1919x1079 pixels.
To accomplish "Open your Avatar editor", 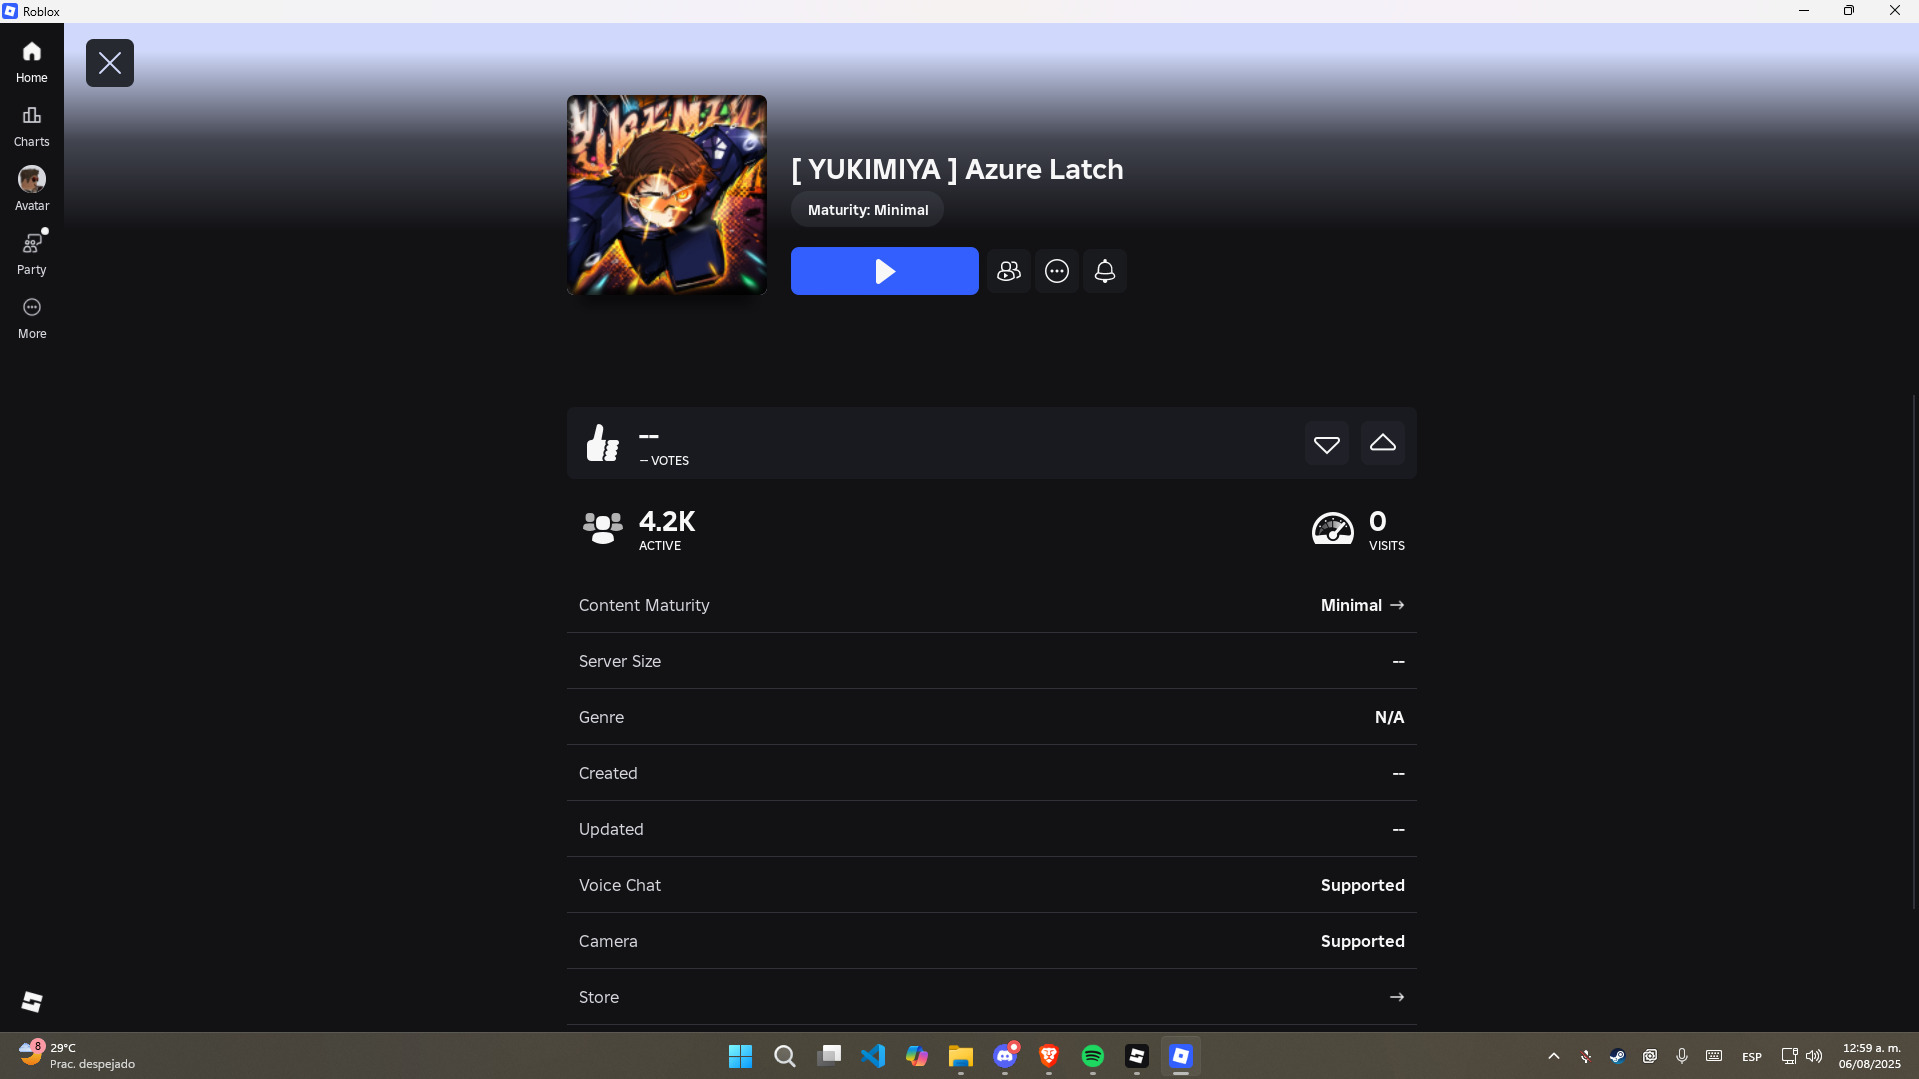I will (x=31, y=188).
